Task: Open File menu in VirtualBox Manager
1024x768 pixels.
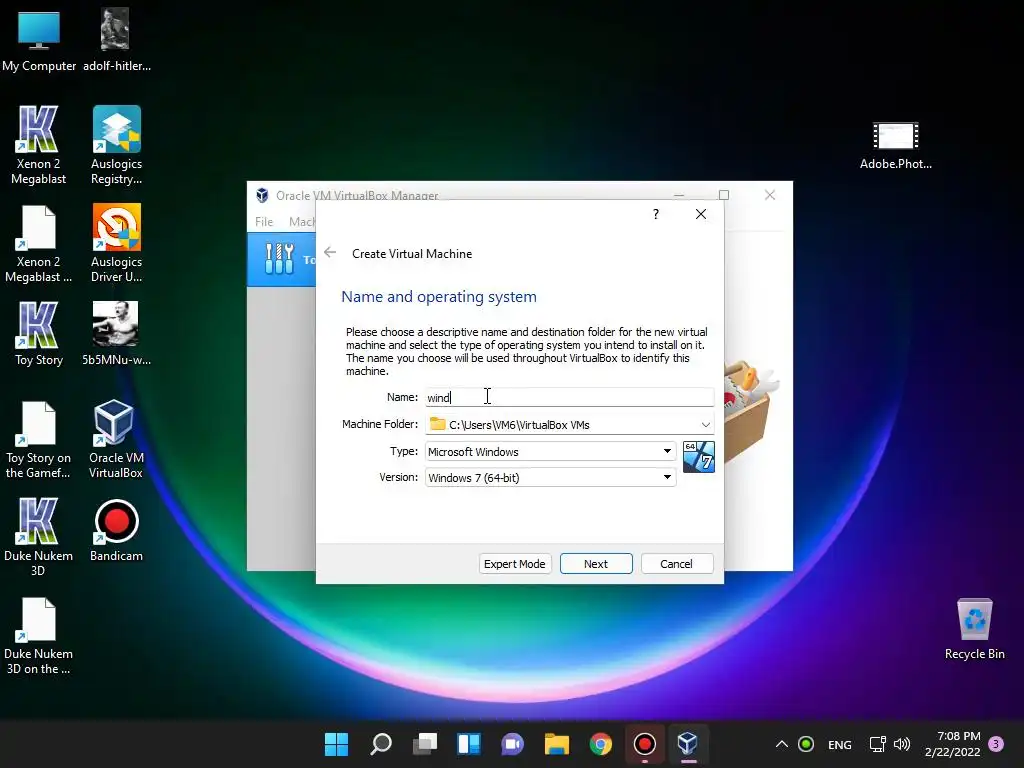Action: pyautogui.click(x=264, y=221)
